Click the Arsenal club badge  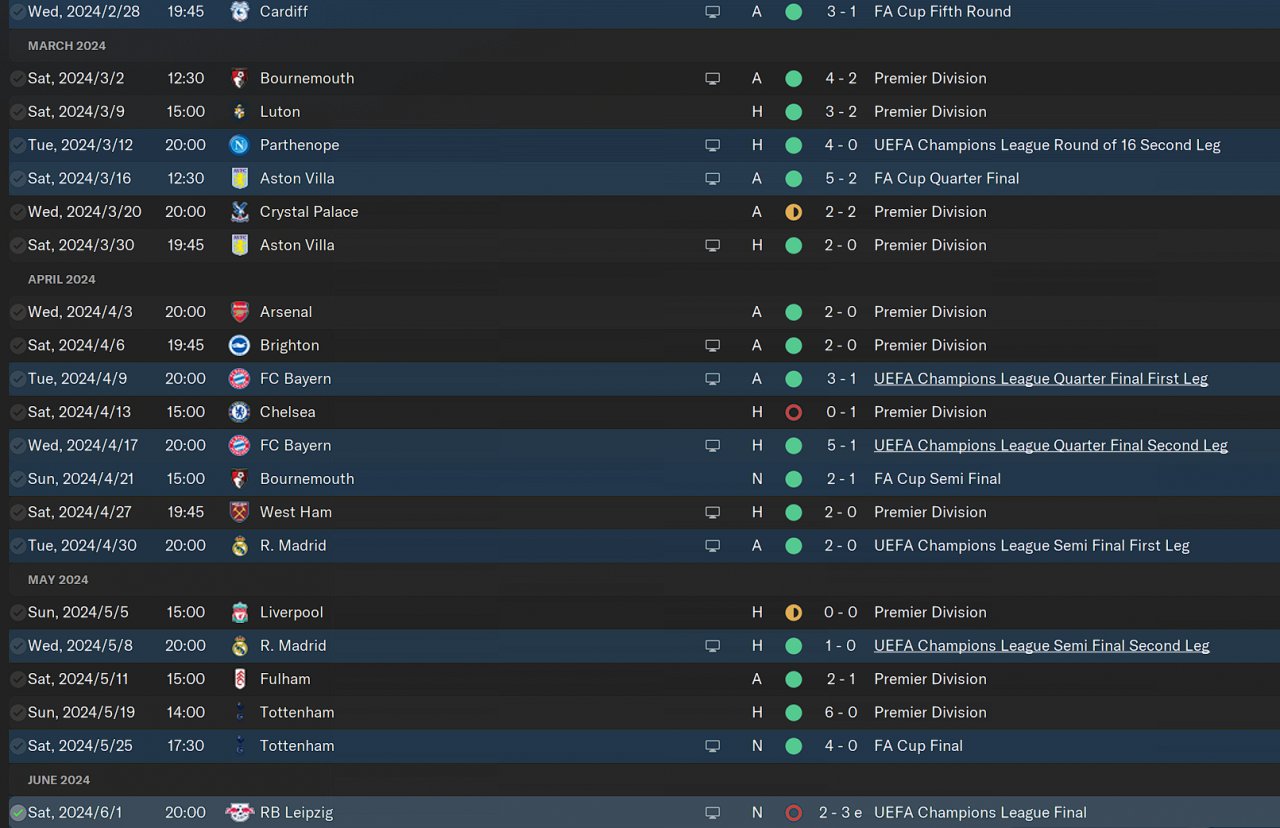[x=239, y=312]
